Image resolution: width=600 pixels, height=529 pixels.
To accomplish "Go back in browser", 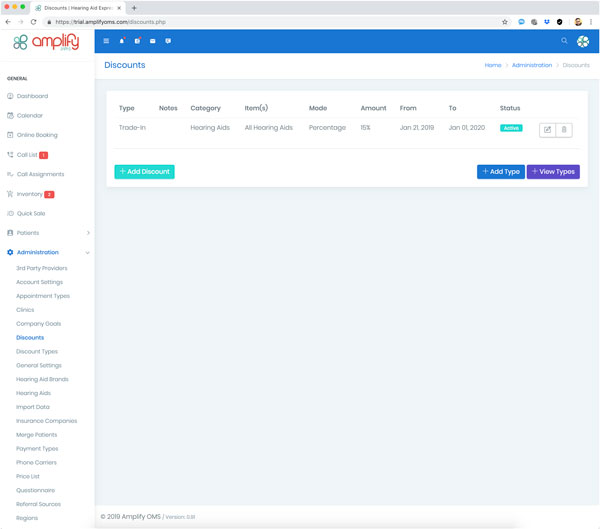I will click(x=8, y=22).
